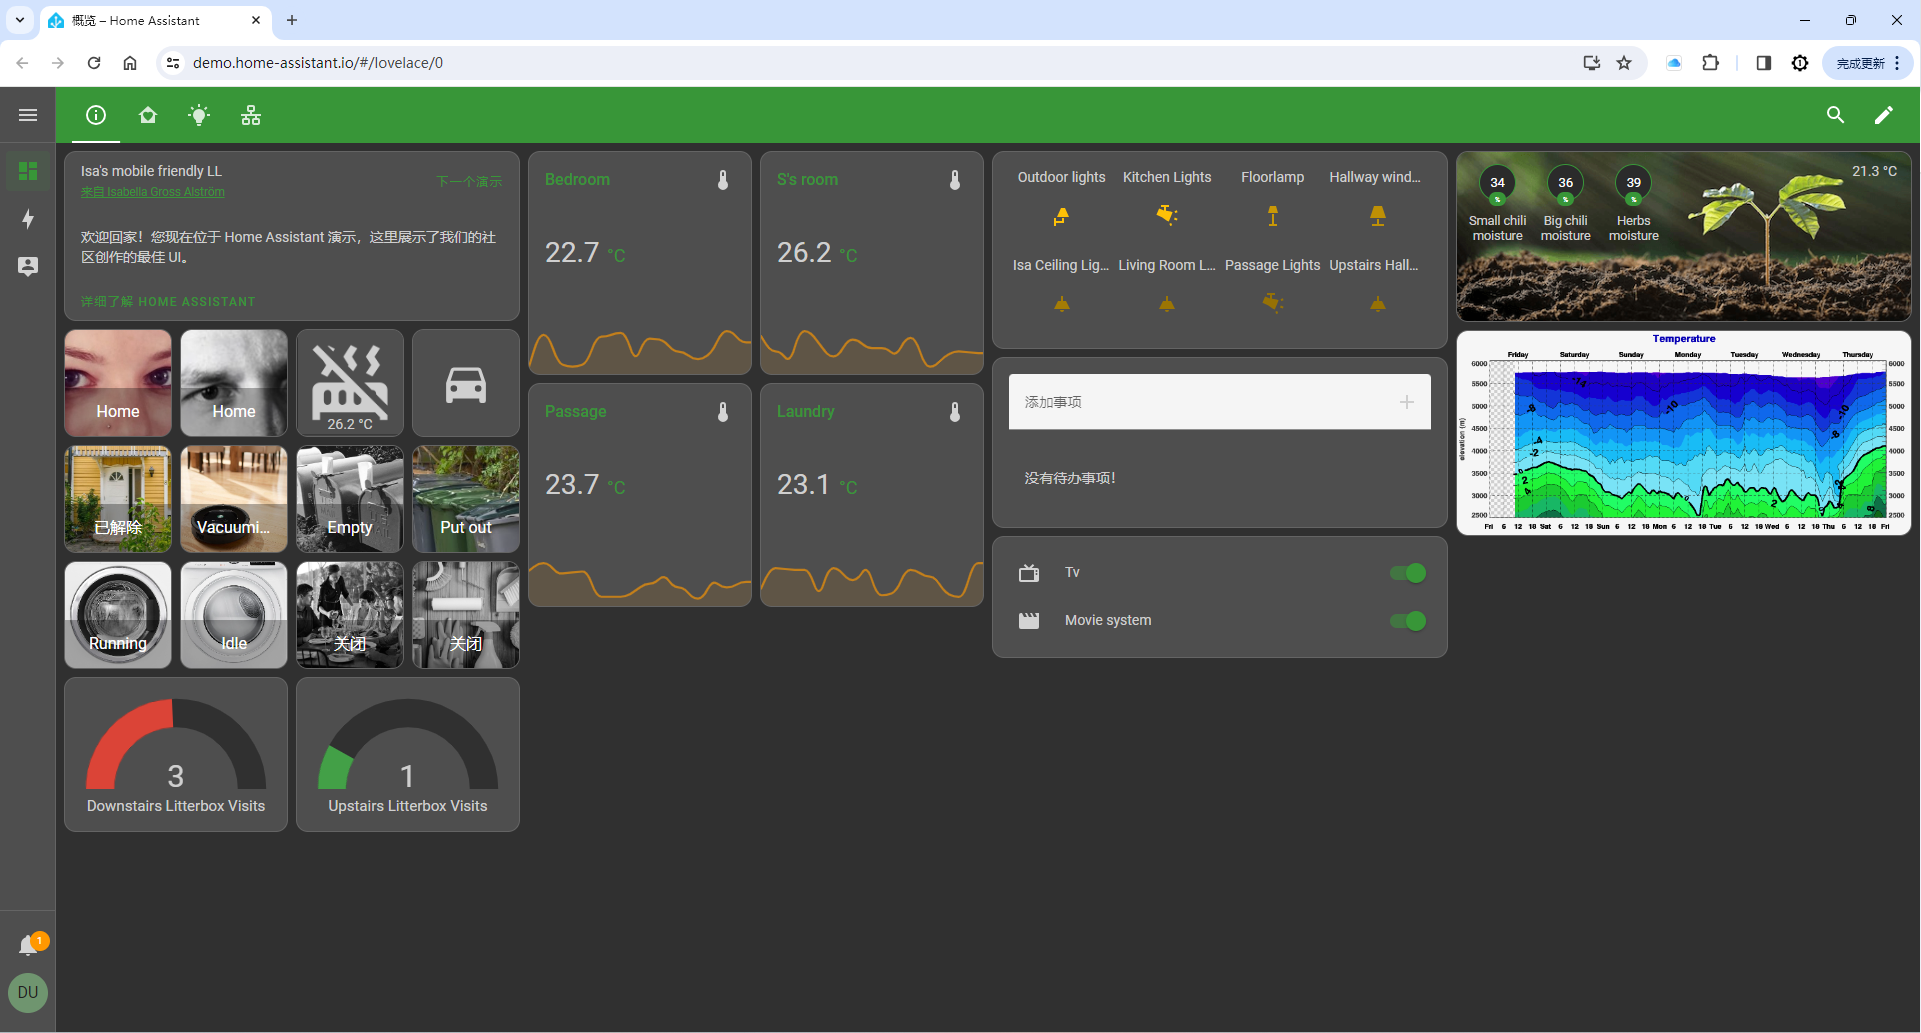Screen dimensions: 1921x1033
Task: Toggle the Kitchen Lights icon
Action: (x=1167, y=215)
